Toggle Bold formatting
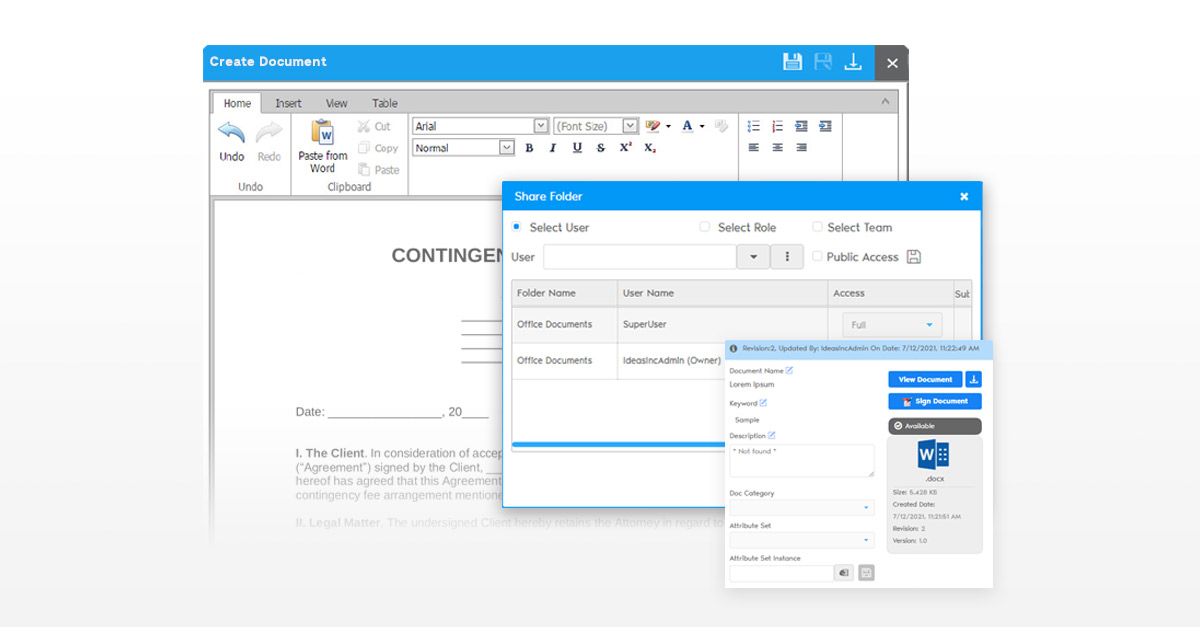The height and width of the screenshot is (627, 1200). pyautogui.click(x=529, y=148)
